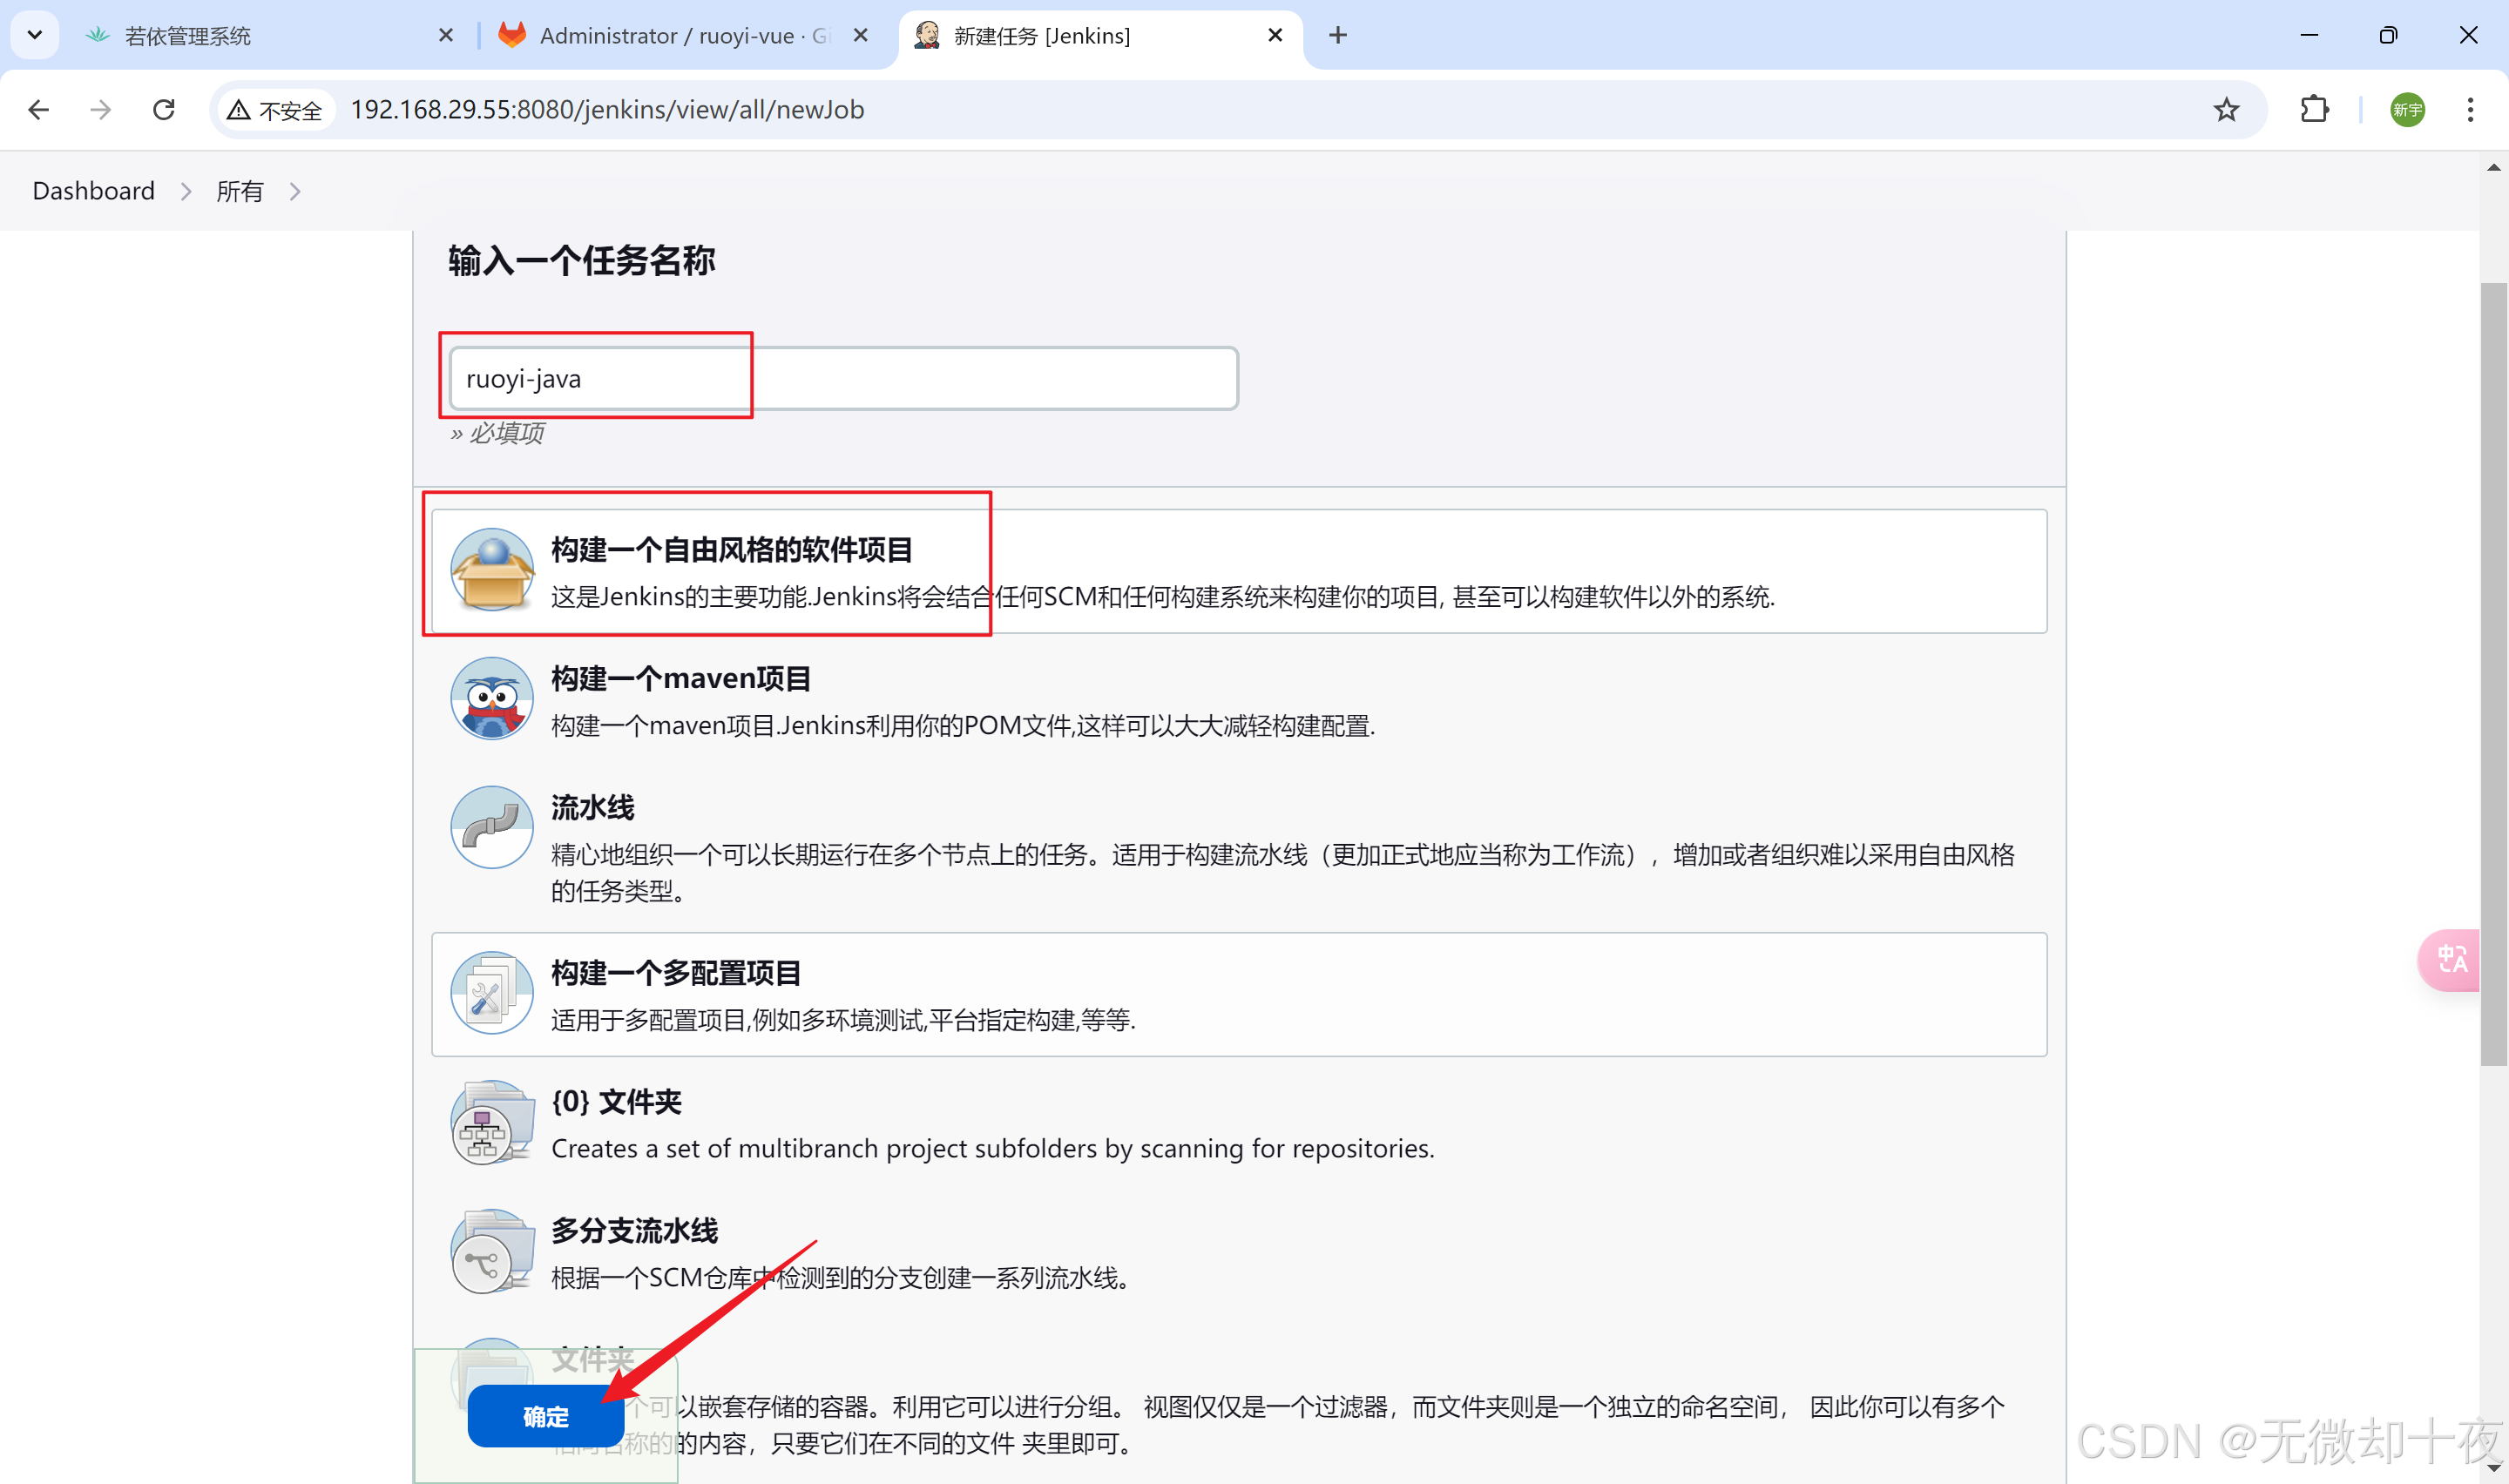Pick the multi-configuration project icon
Screen dimensions: 2509x1484
point(491,993)
